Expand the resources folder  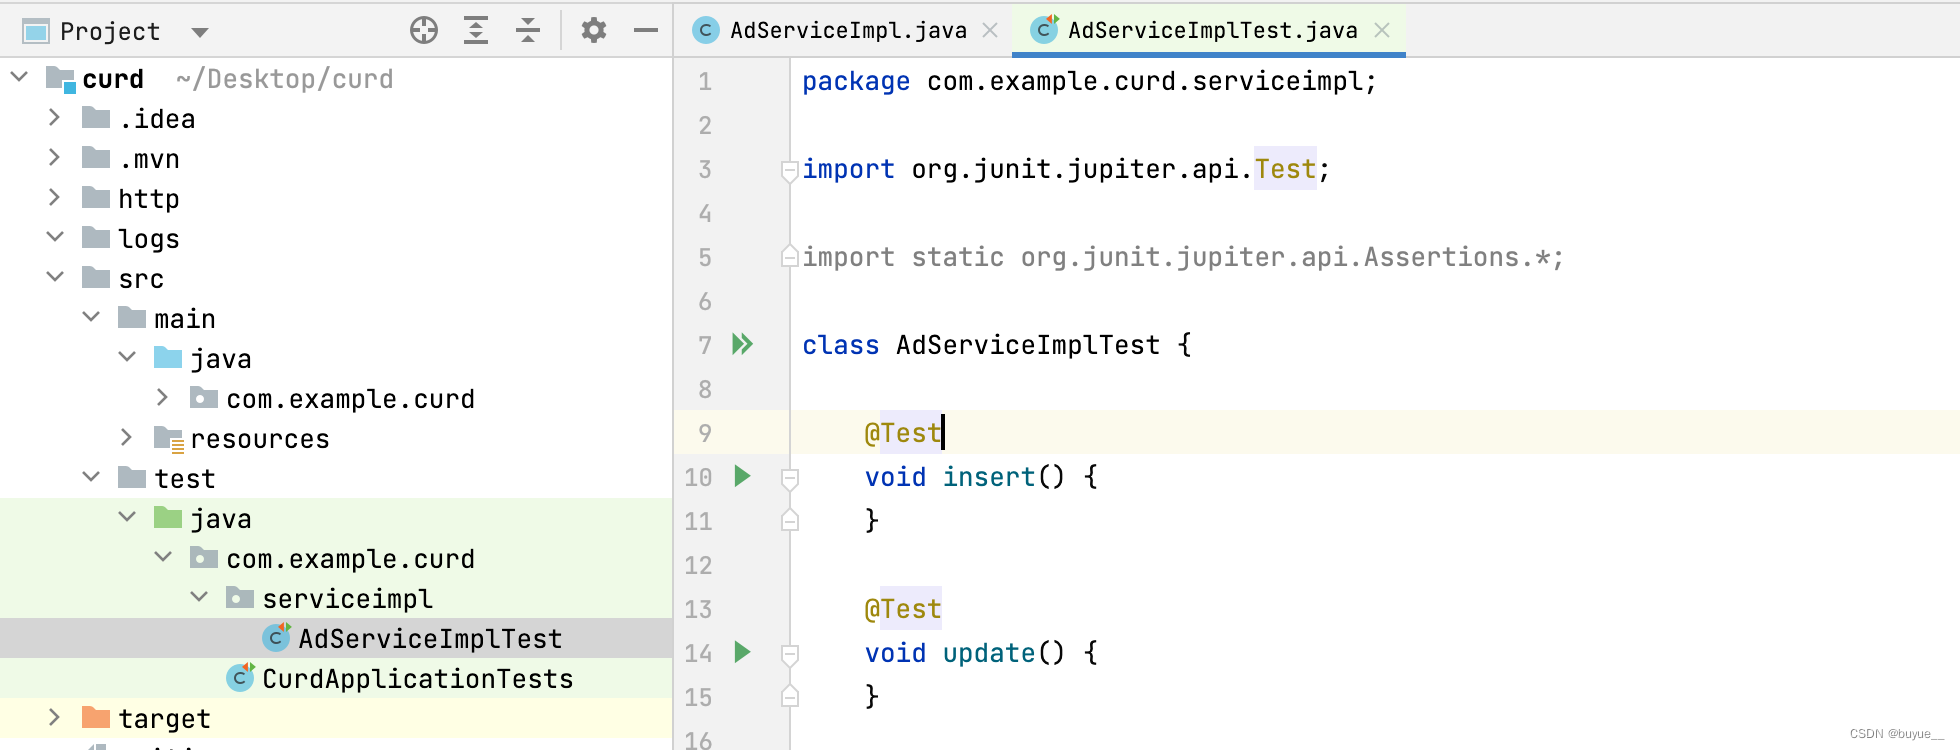[x=127, y=437]
